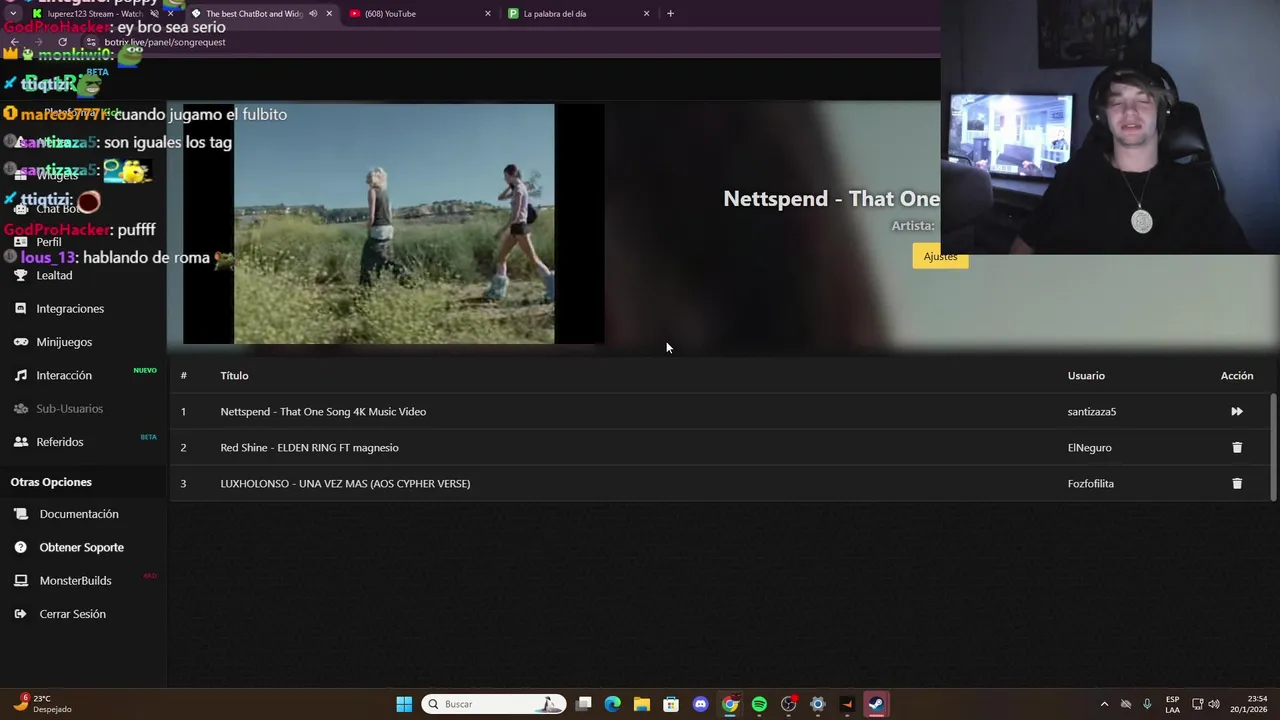Select LUXHOLONSO - UNA VEZ MAS title

345,483
